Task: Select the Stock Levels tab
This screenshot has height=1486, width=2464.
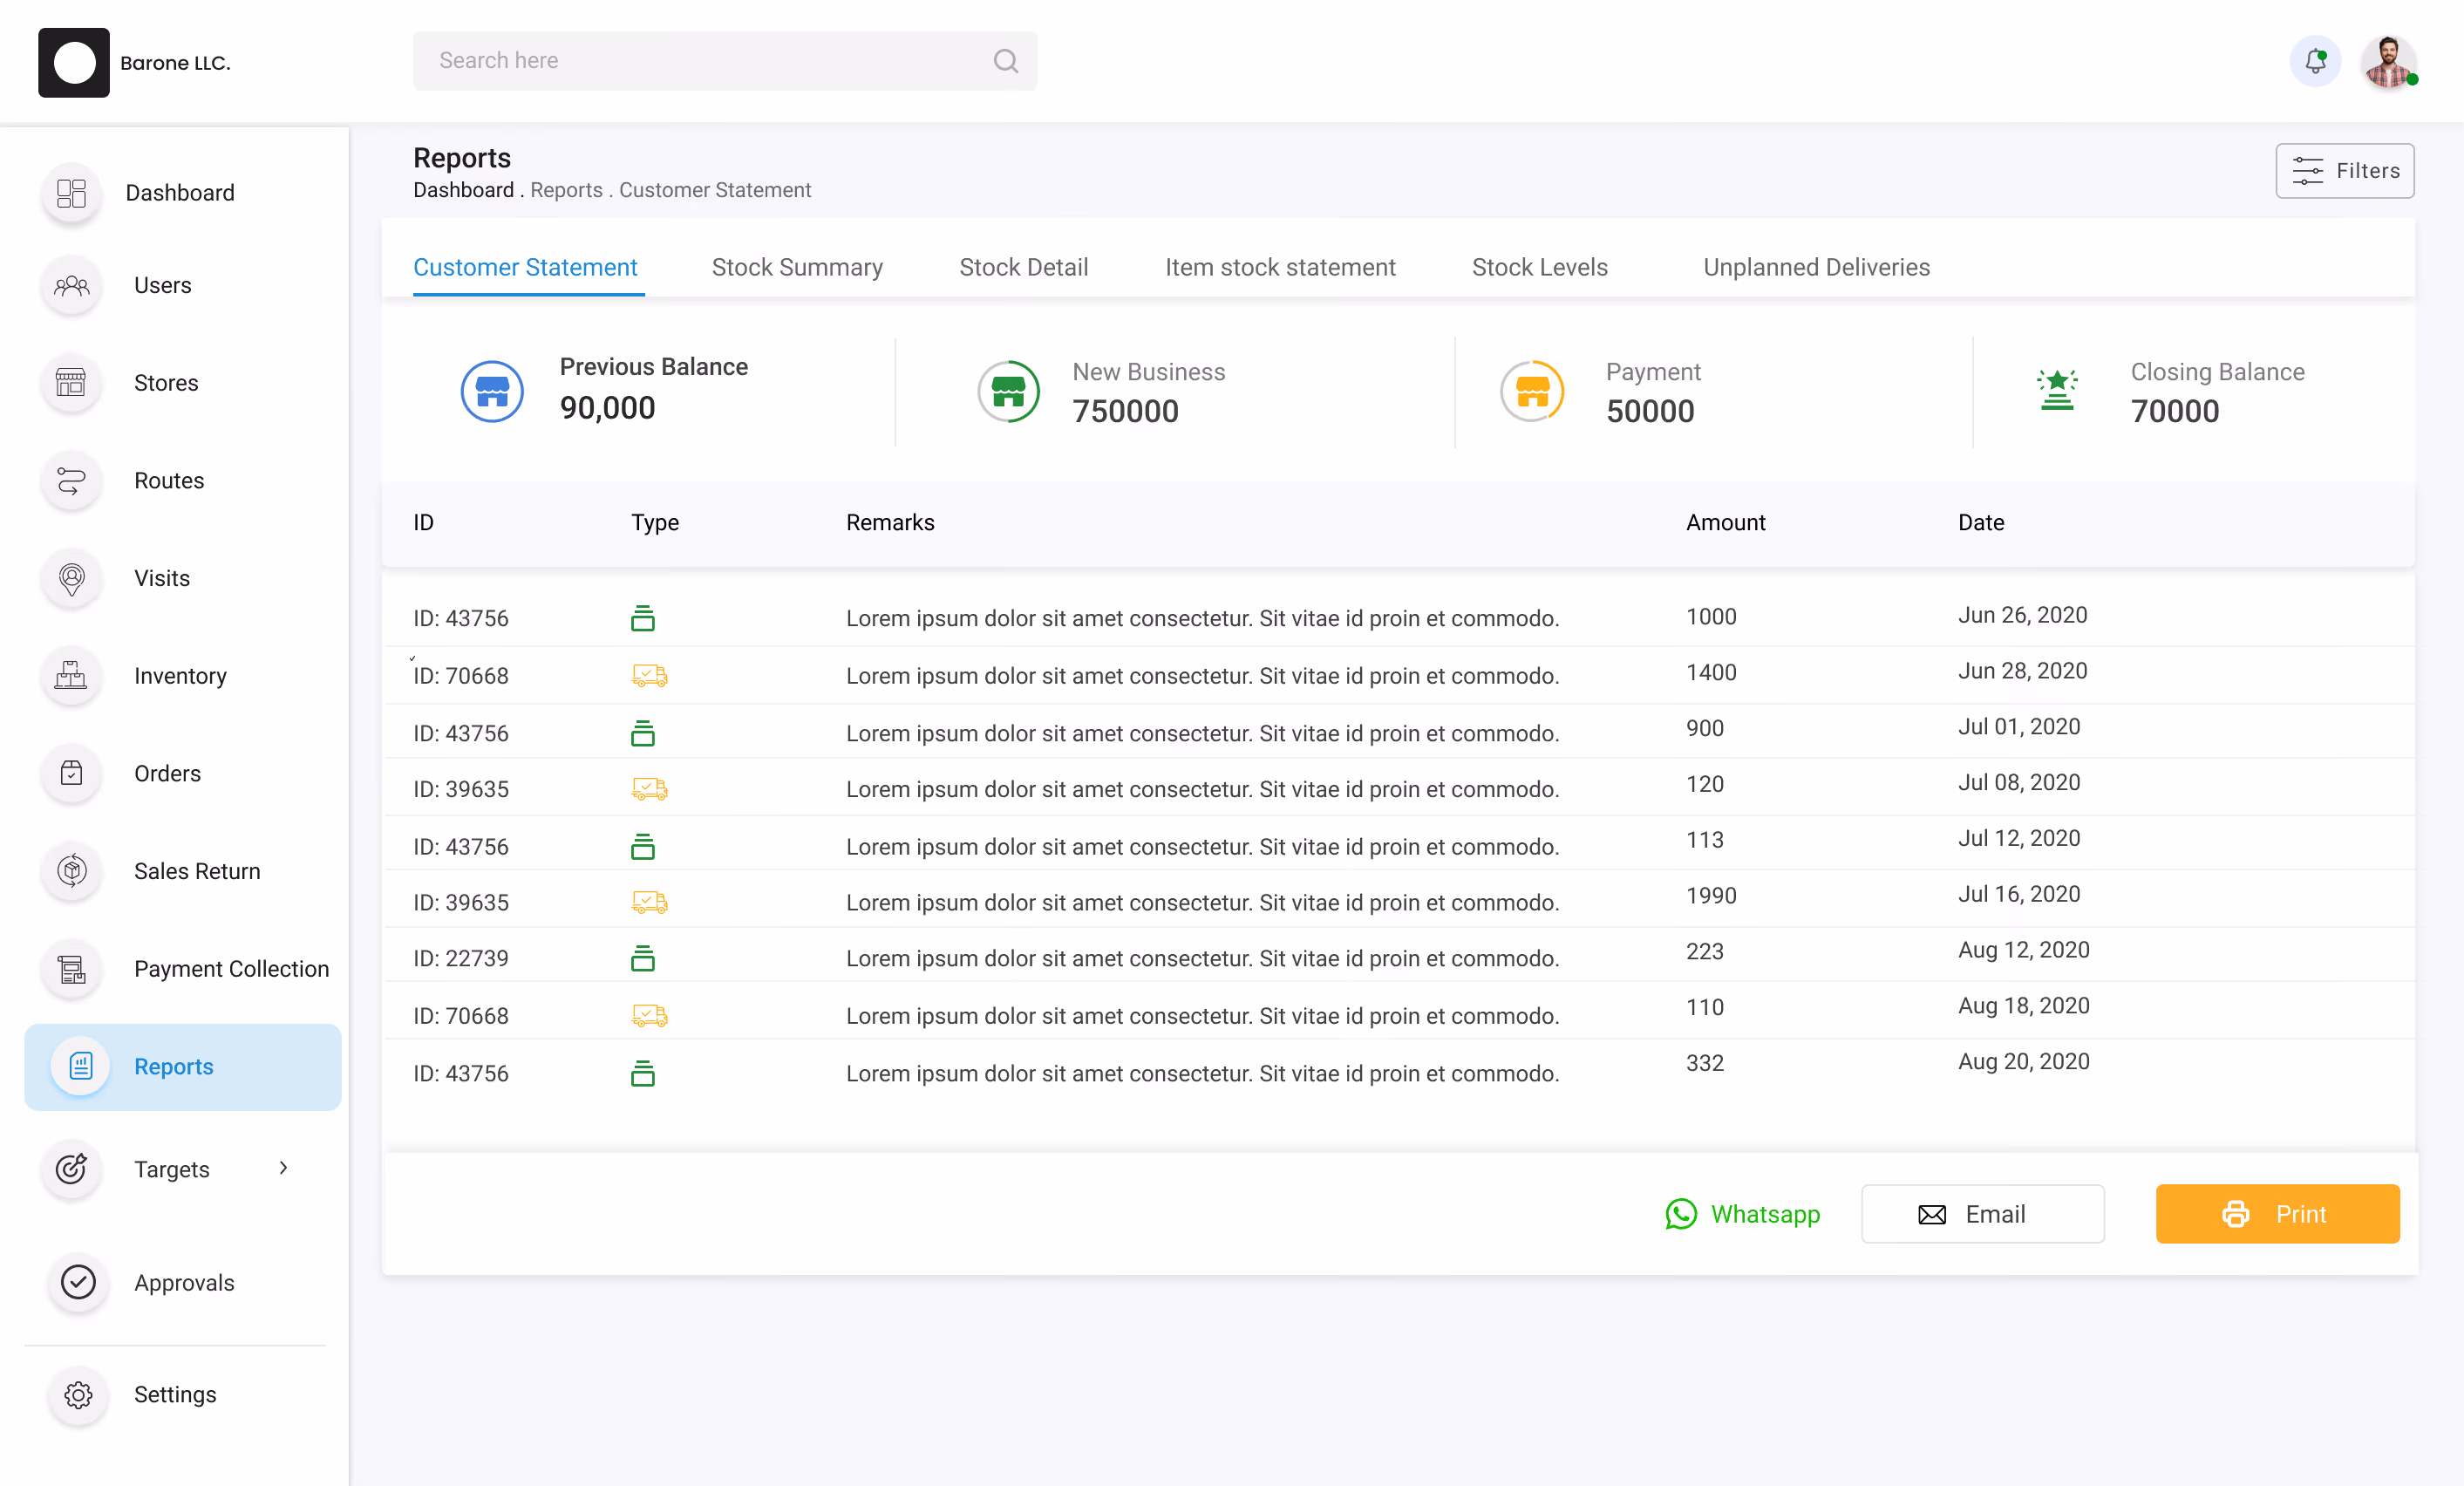Action: click(1539, 267)
